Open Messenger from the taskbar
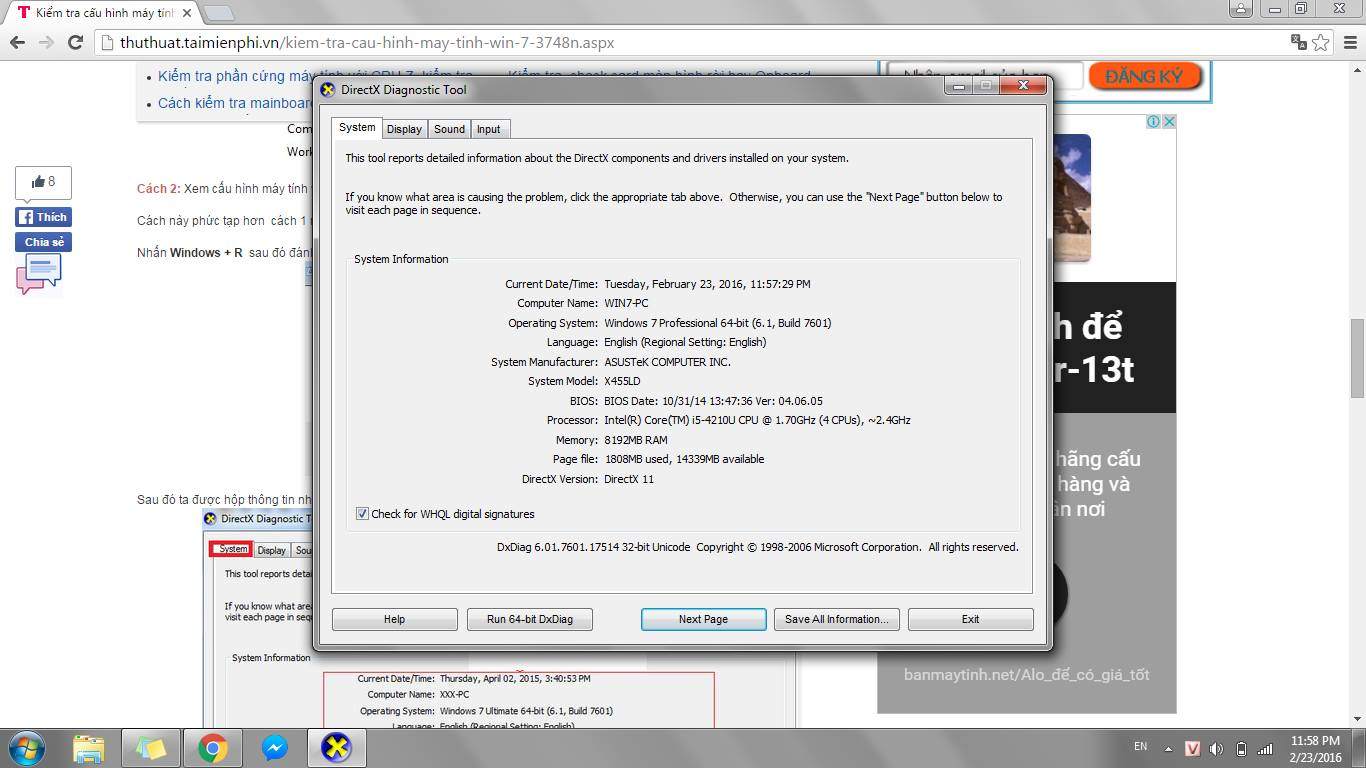The height and width of the screenshot is (768, 1366). point(275,748)
